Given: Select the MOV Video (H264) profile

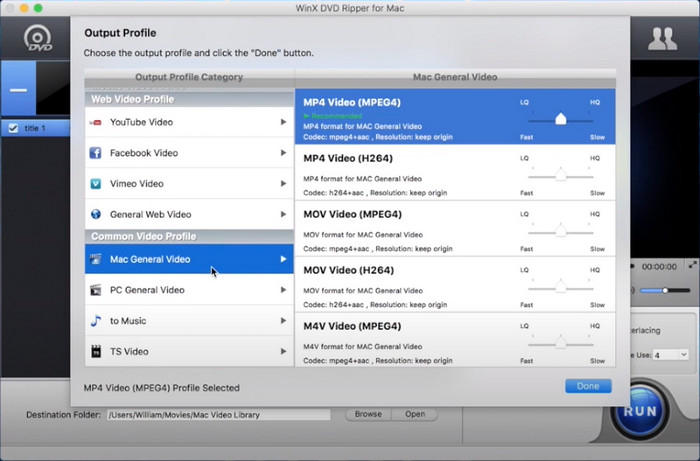Looking at the screenshot, I should click(x=455, y=284).
